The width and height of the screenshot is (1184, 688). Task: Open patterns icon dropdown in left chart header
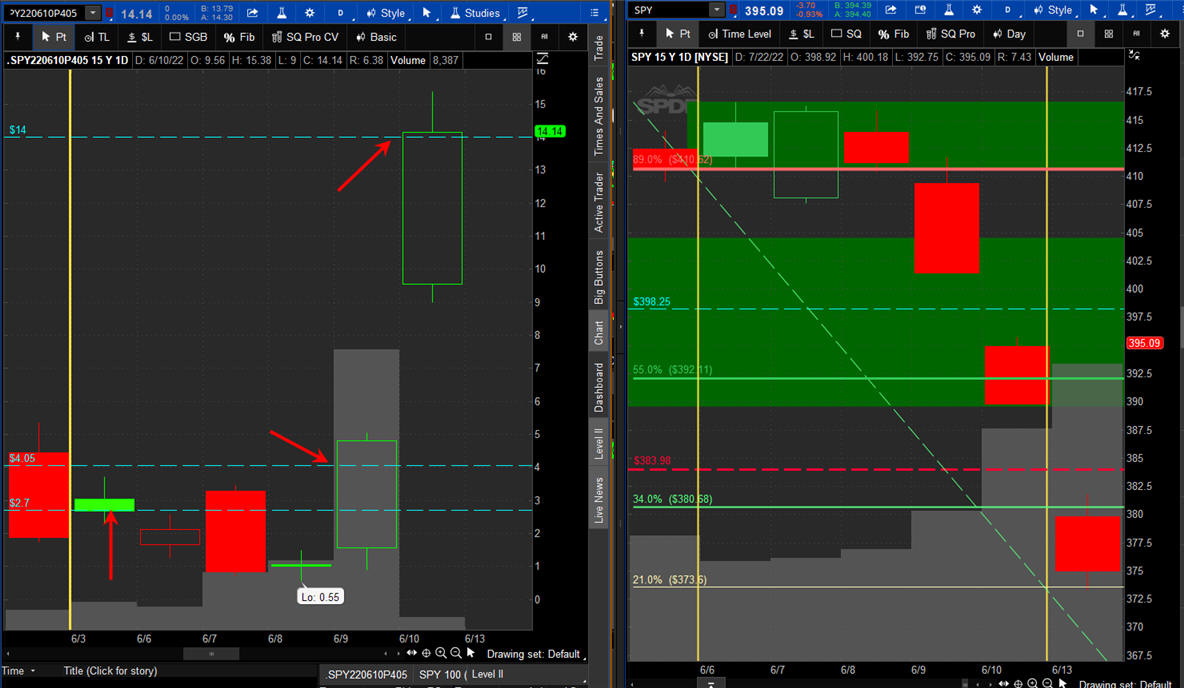523,13
